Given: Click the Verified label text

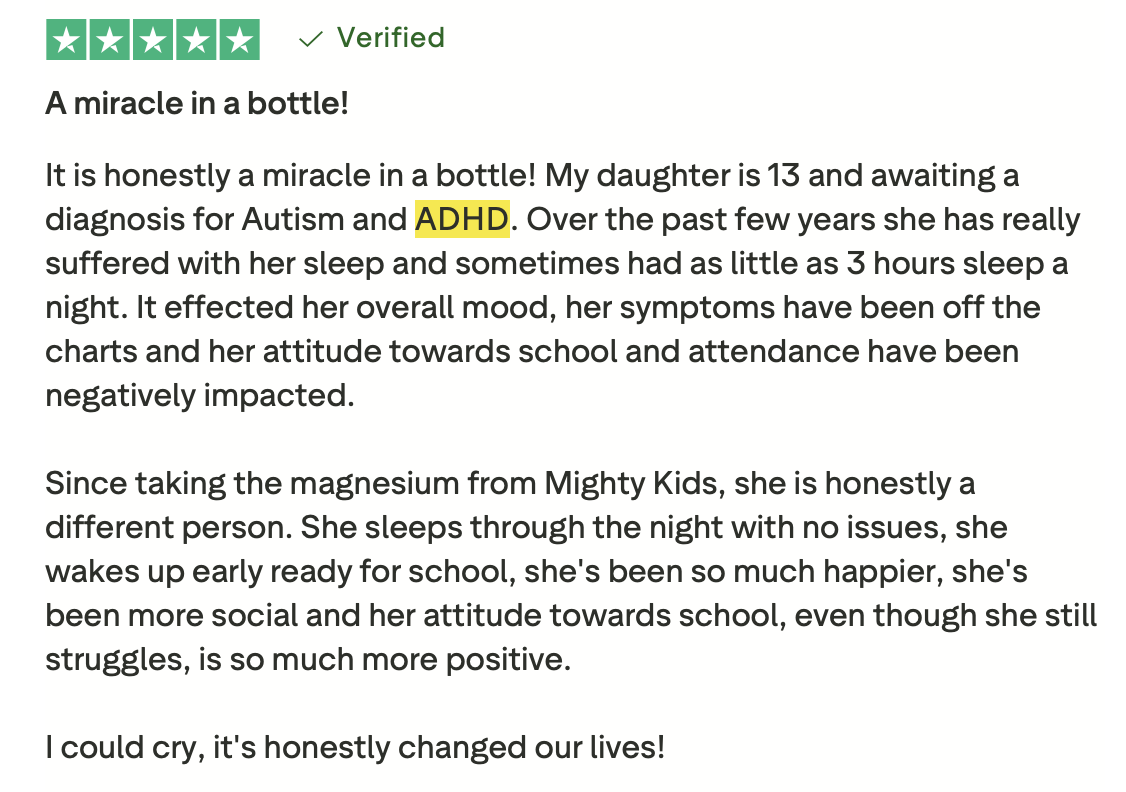Looking at the screenshot, I should (390, 38).
